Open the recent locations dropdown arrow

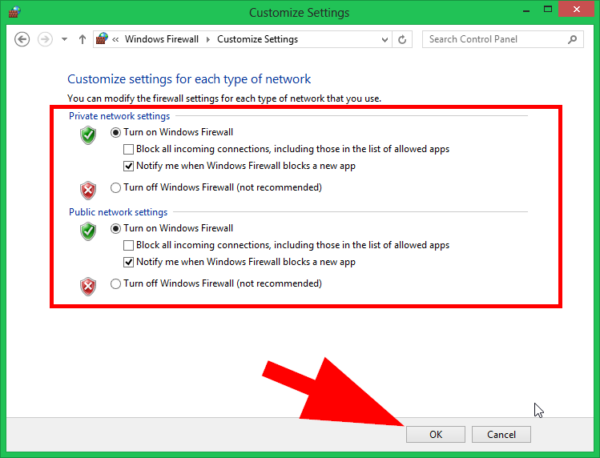point(65,40)
